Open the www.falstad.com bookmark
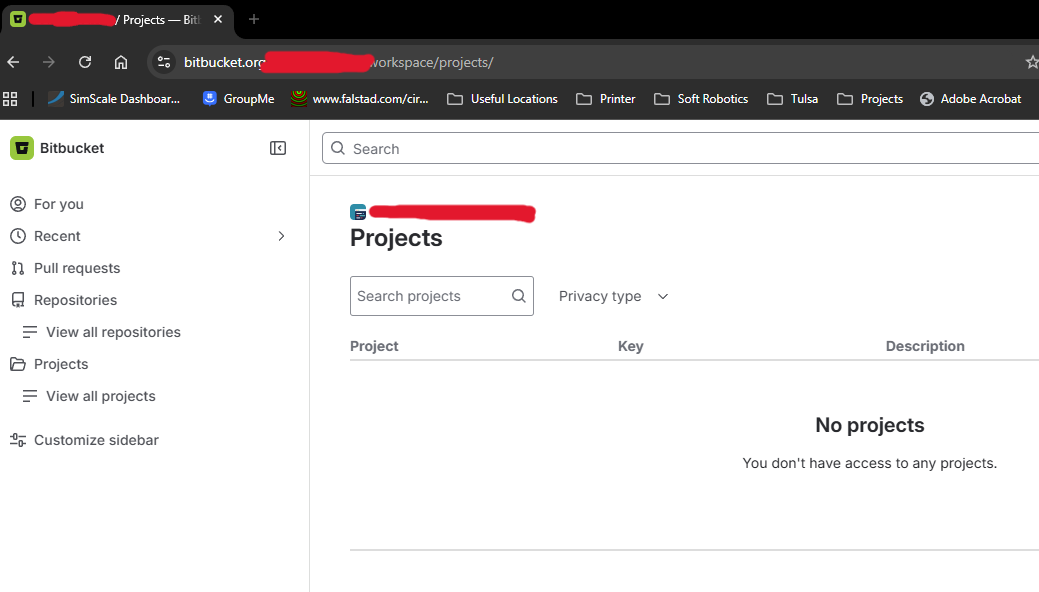The width and height of the screenshot is (1039, 592). (360, 99)
